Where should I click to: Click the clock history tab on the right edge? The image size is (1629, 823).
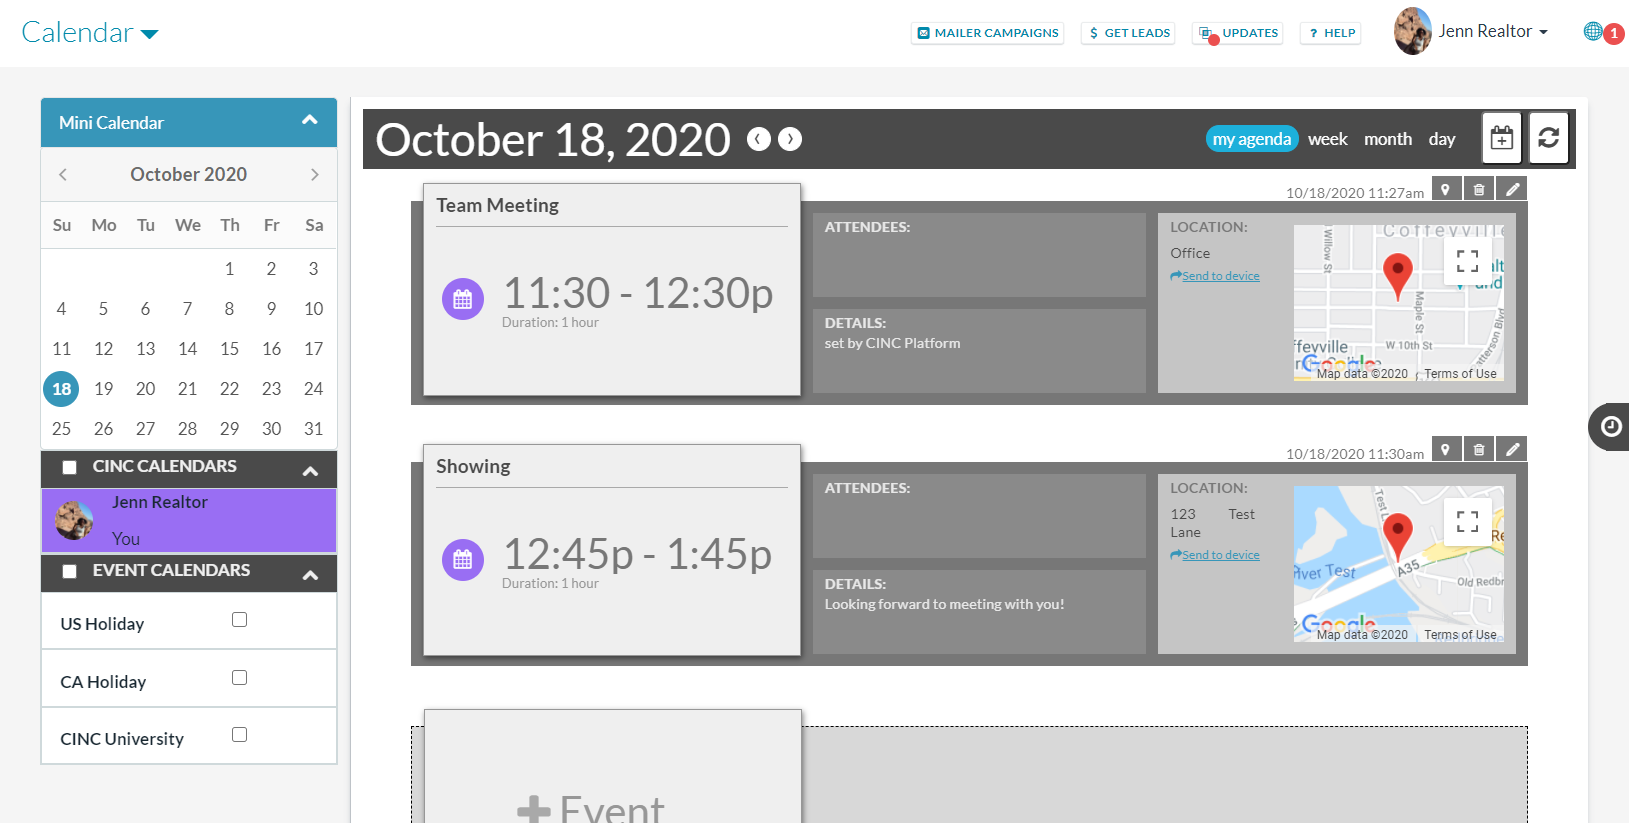click(x=1610, y=427)
